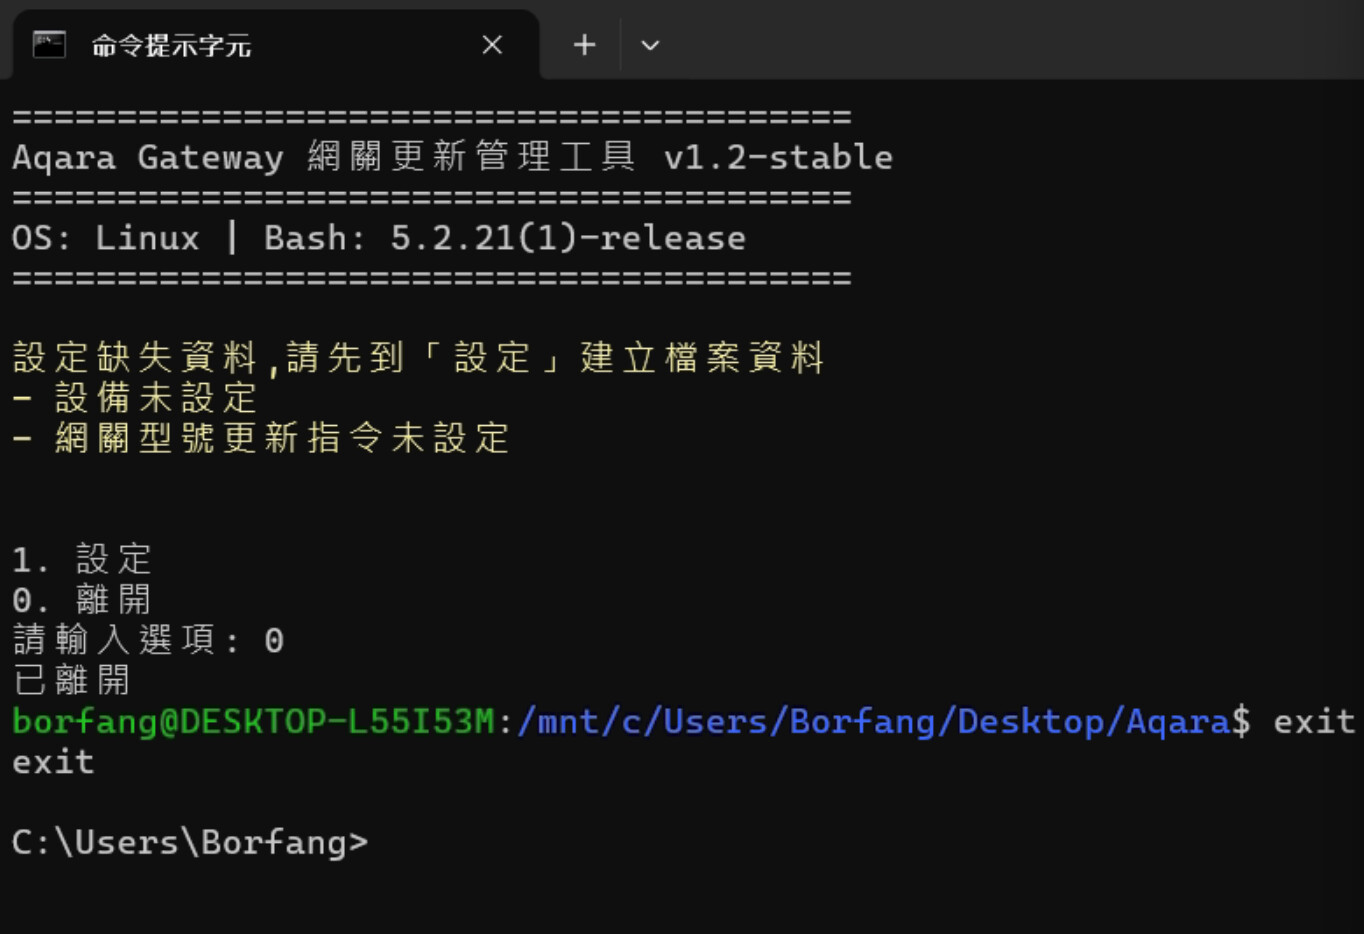Click the yellow 設定缺失資料 warning line
The height and width of the screenshot is (934, 1364).
pos(418,357)
